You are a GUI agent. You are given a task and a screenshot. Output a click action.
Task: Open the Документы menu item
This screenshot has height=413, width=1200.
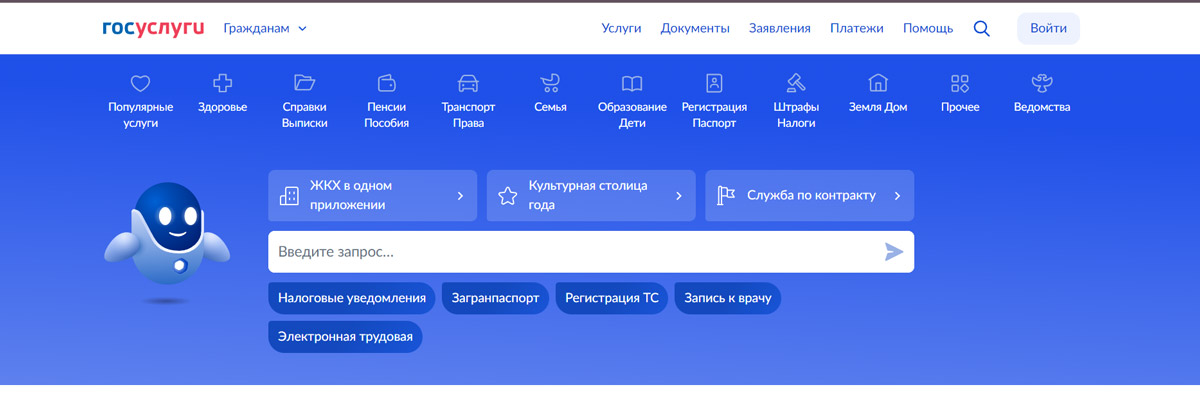(x=695, y=28)
